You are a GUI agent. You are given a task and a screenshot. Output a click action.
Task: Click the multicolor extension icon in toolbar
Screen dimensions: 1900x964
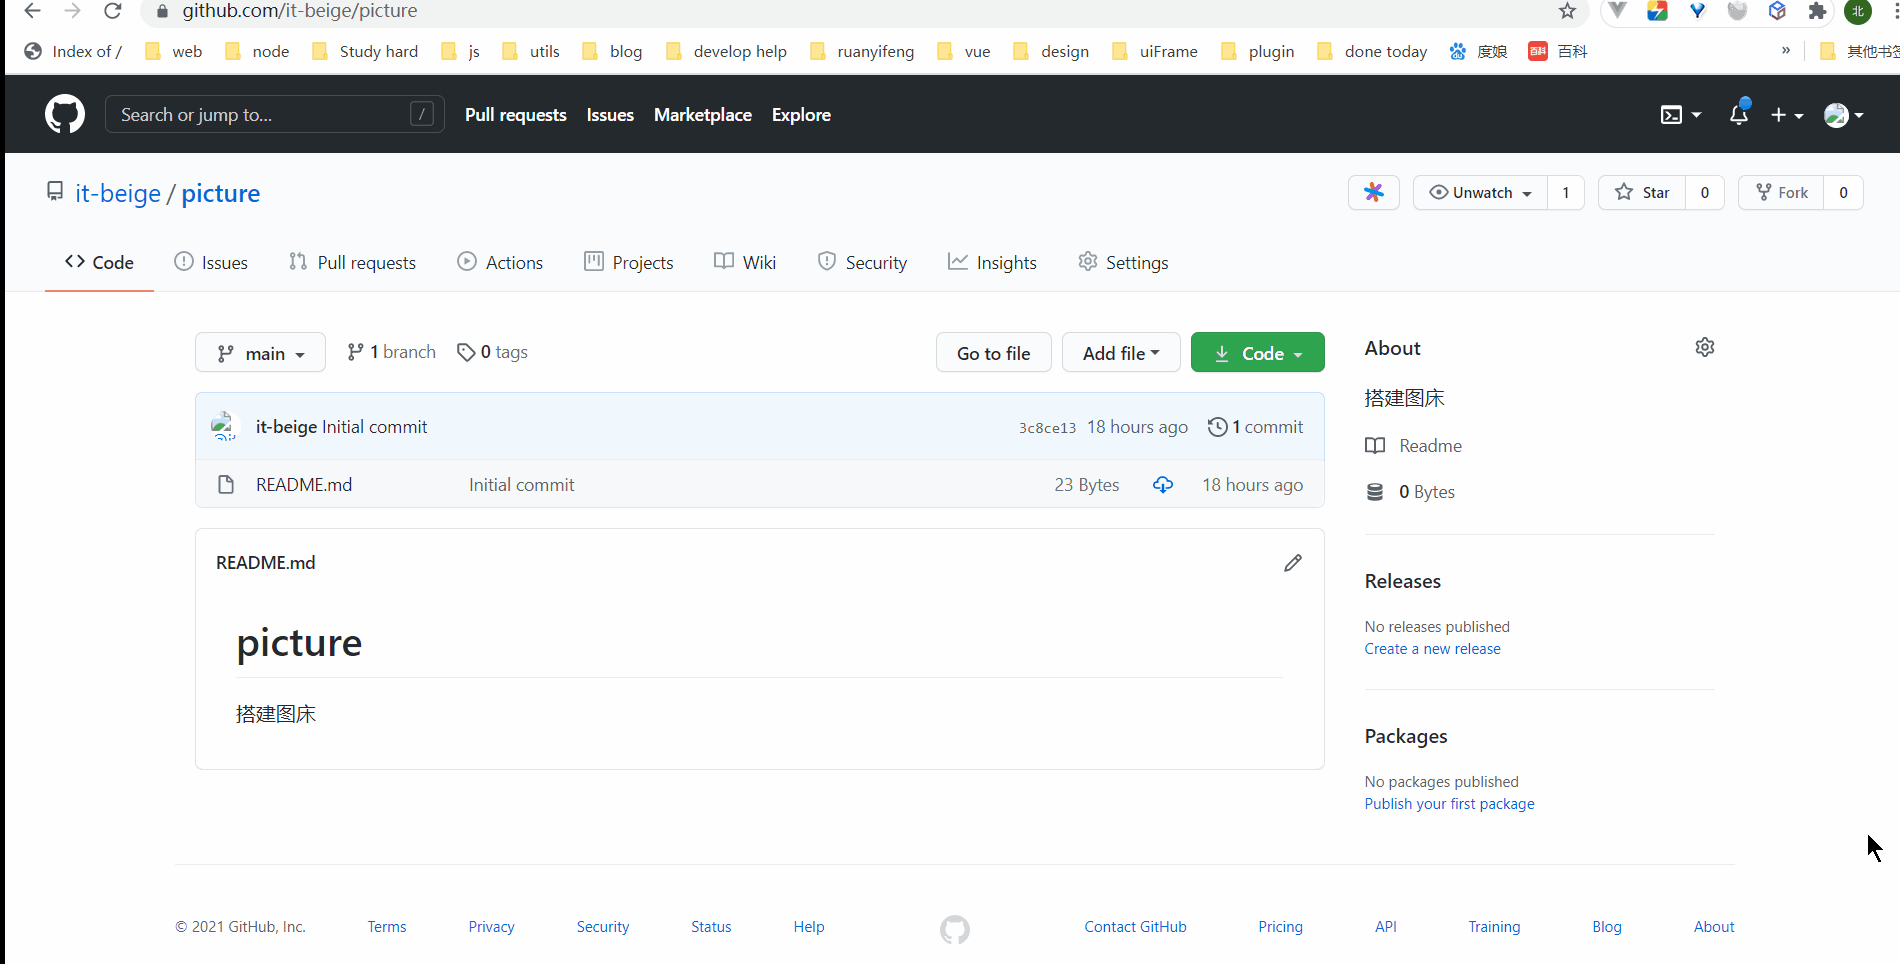coord(1657,11)
